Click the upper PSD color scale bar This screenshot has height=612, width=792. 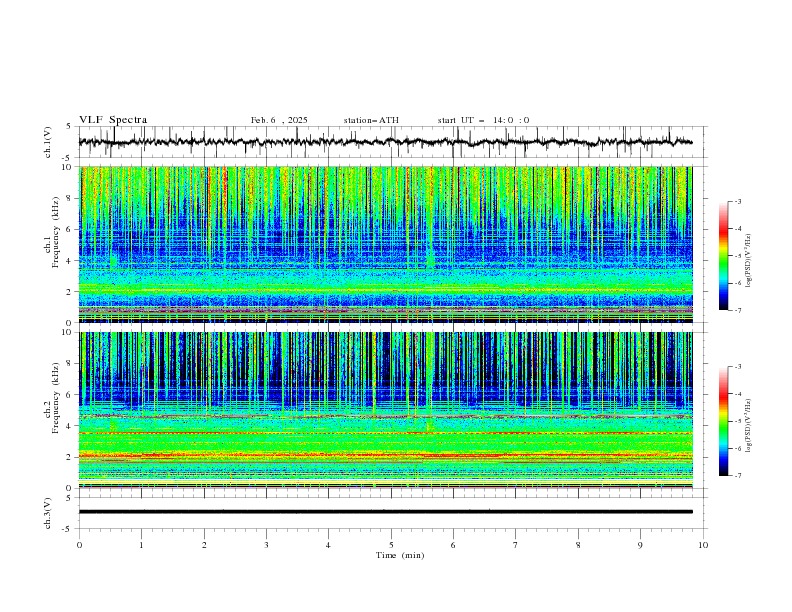tap(723, 256)
